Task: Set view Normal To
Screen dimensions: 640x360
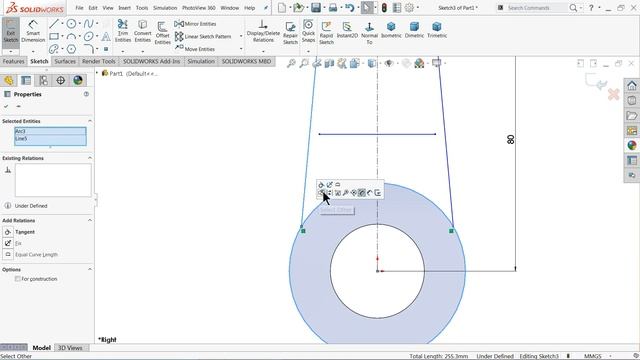Action: pyautogui.click(x=369, y=33)
